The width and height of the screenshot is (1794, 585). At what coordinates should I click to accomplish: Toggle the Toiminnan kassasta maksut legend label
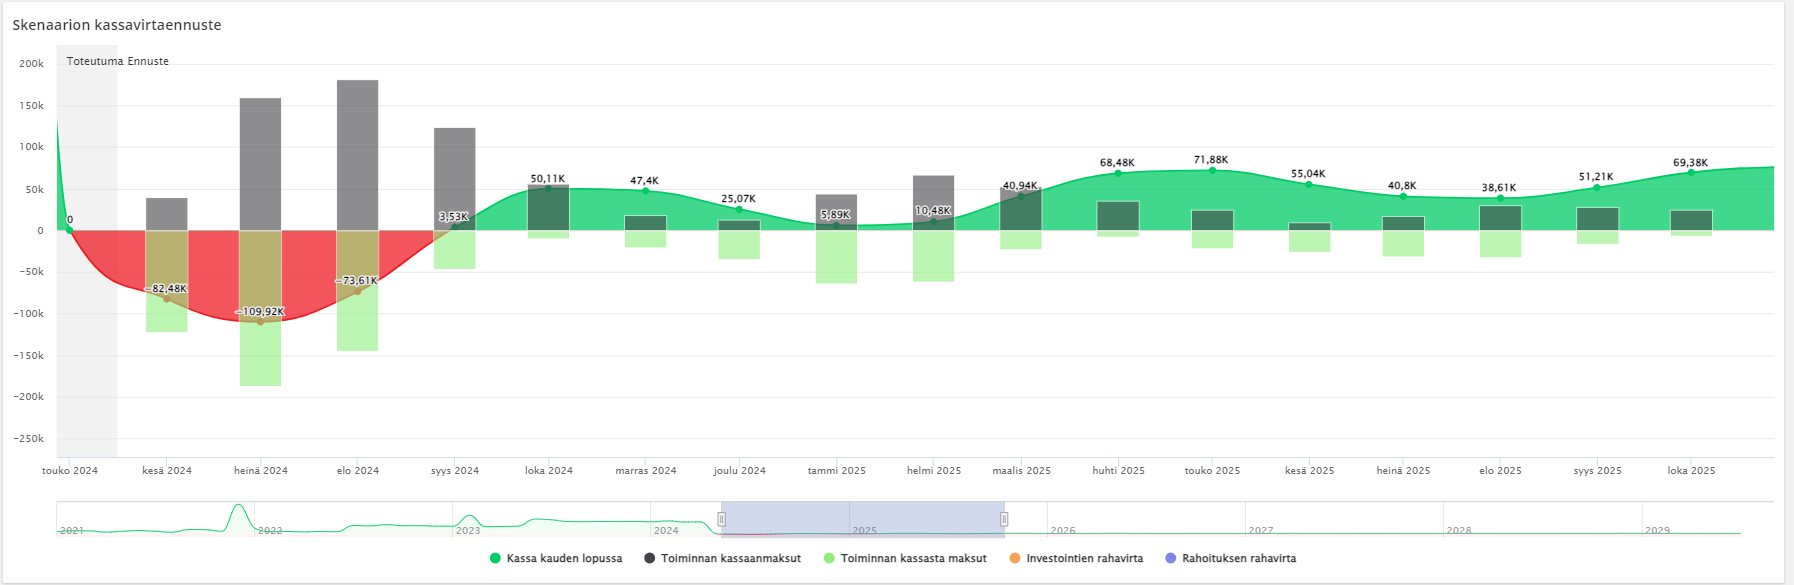coord(913,558)
